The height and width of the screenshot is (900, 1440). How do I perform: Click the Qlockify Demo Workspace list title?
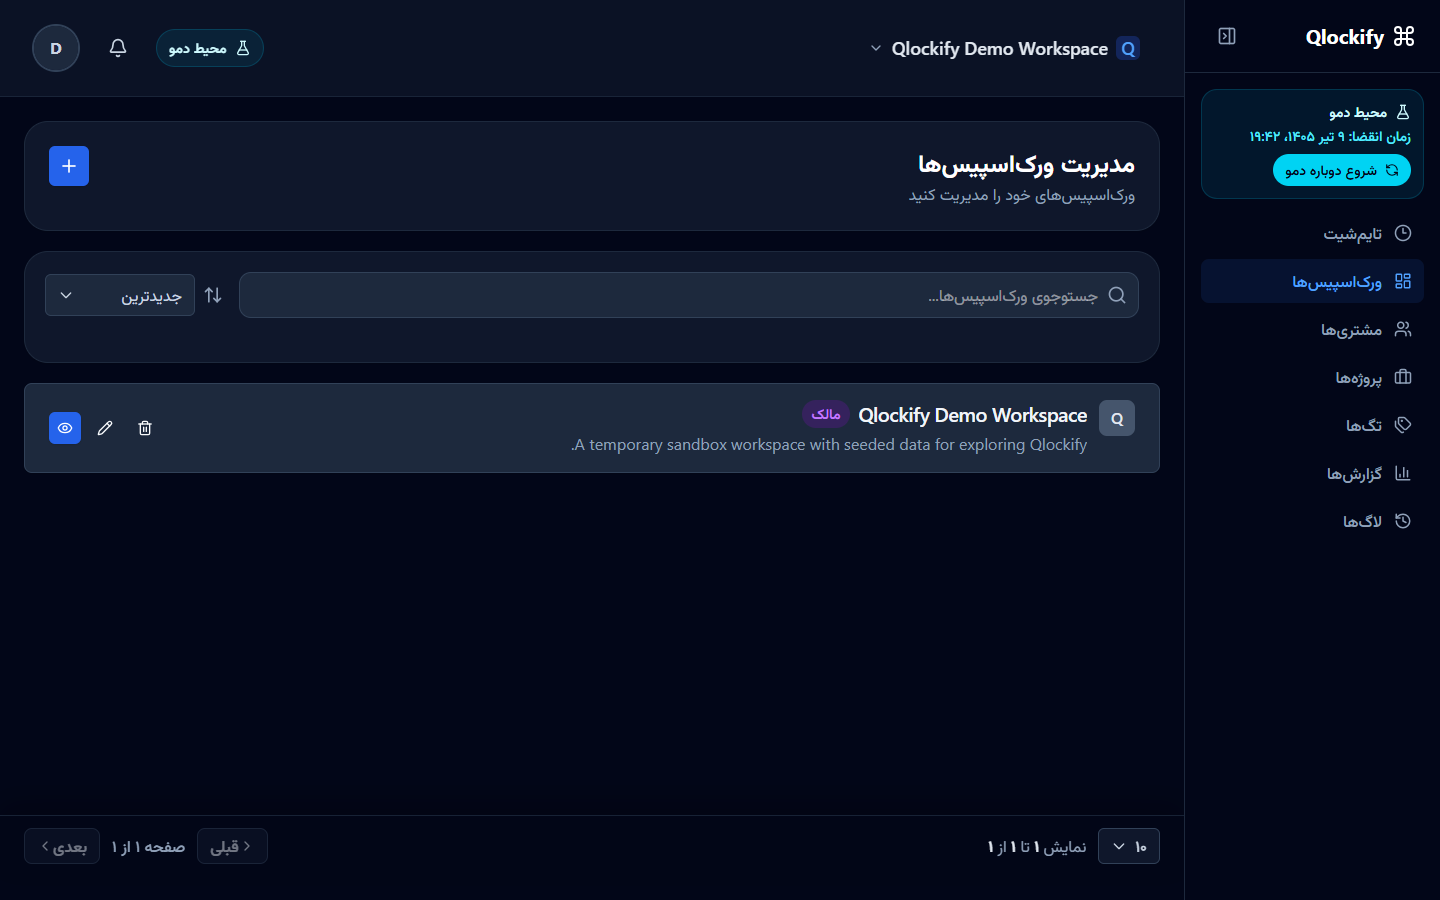972,415
